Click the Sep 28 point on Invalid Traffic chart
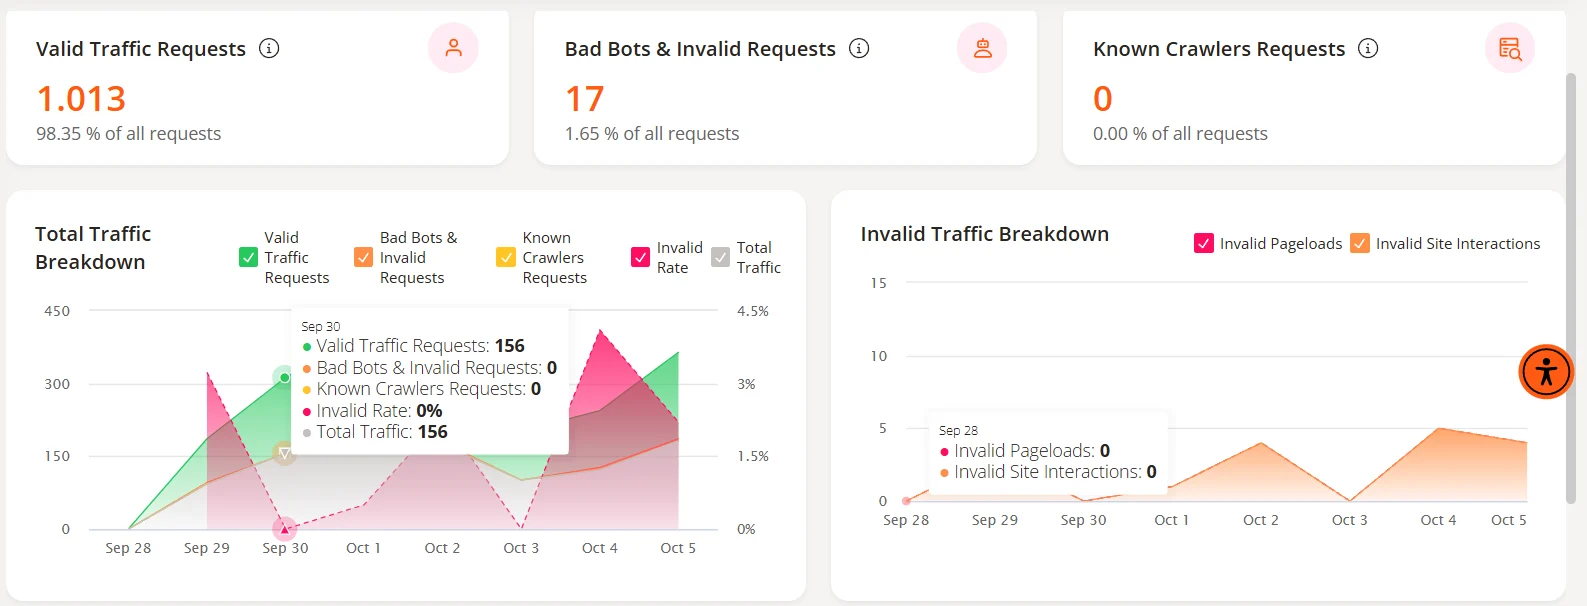The height and width of the screenshot is (606, 1587). click(x=906, y=500)
